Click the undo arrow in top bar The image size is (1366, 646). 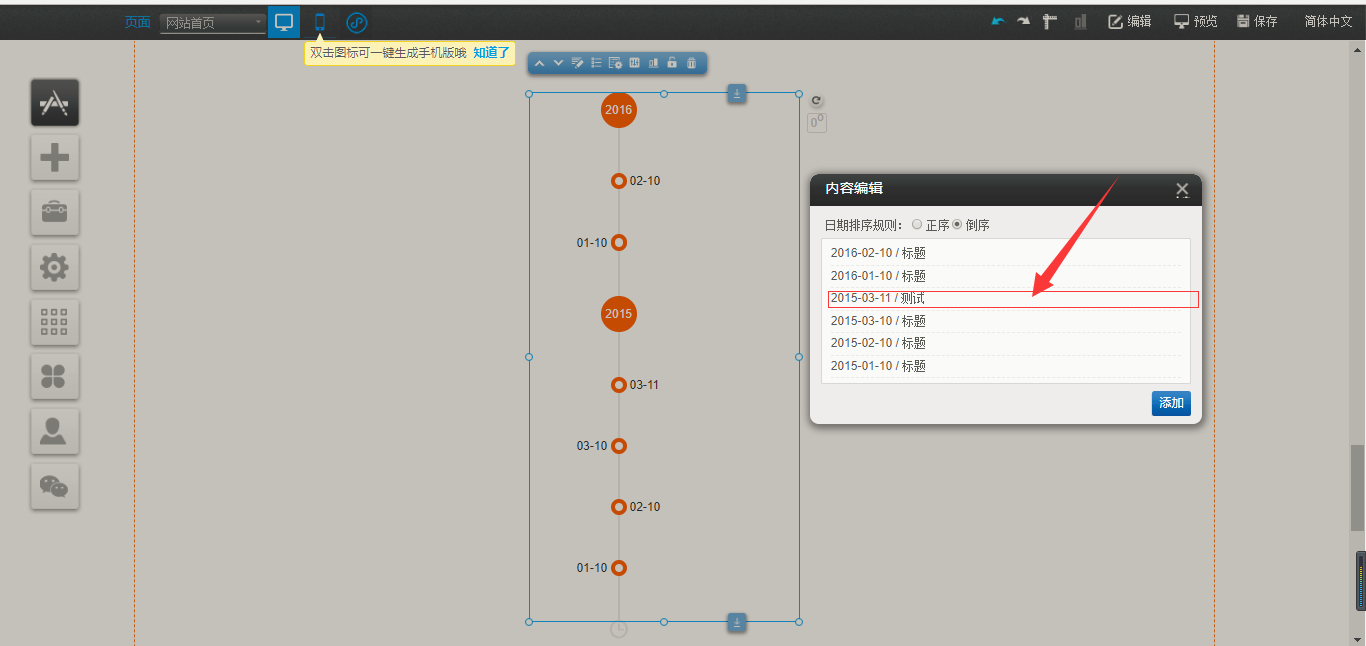[997, 21]
